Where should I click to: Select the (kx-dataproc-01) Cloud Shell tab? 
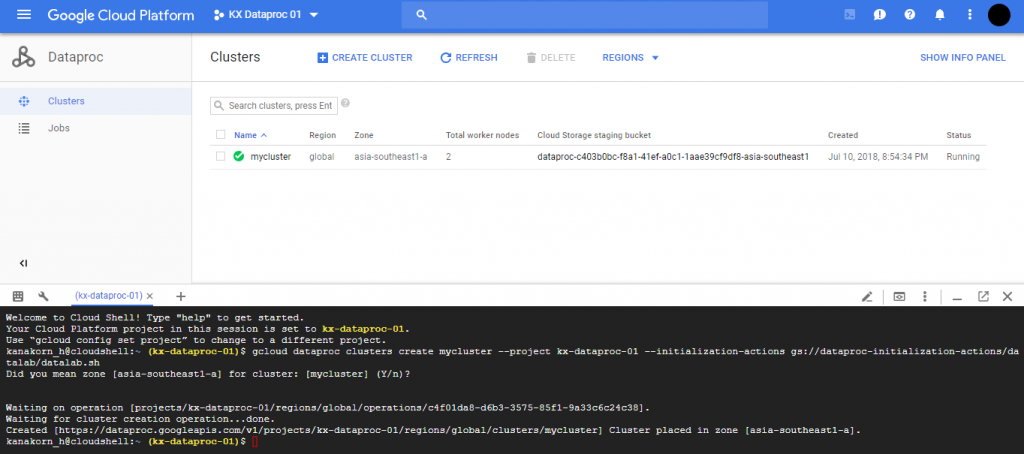coord(108,296)
